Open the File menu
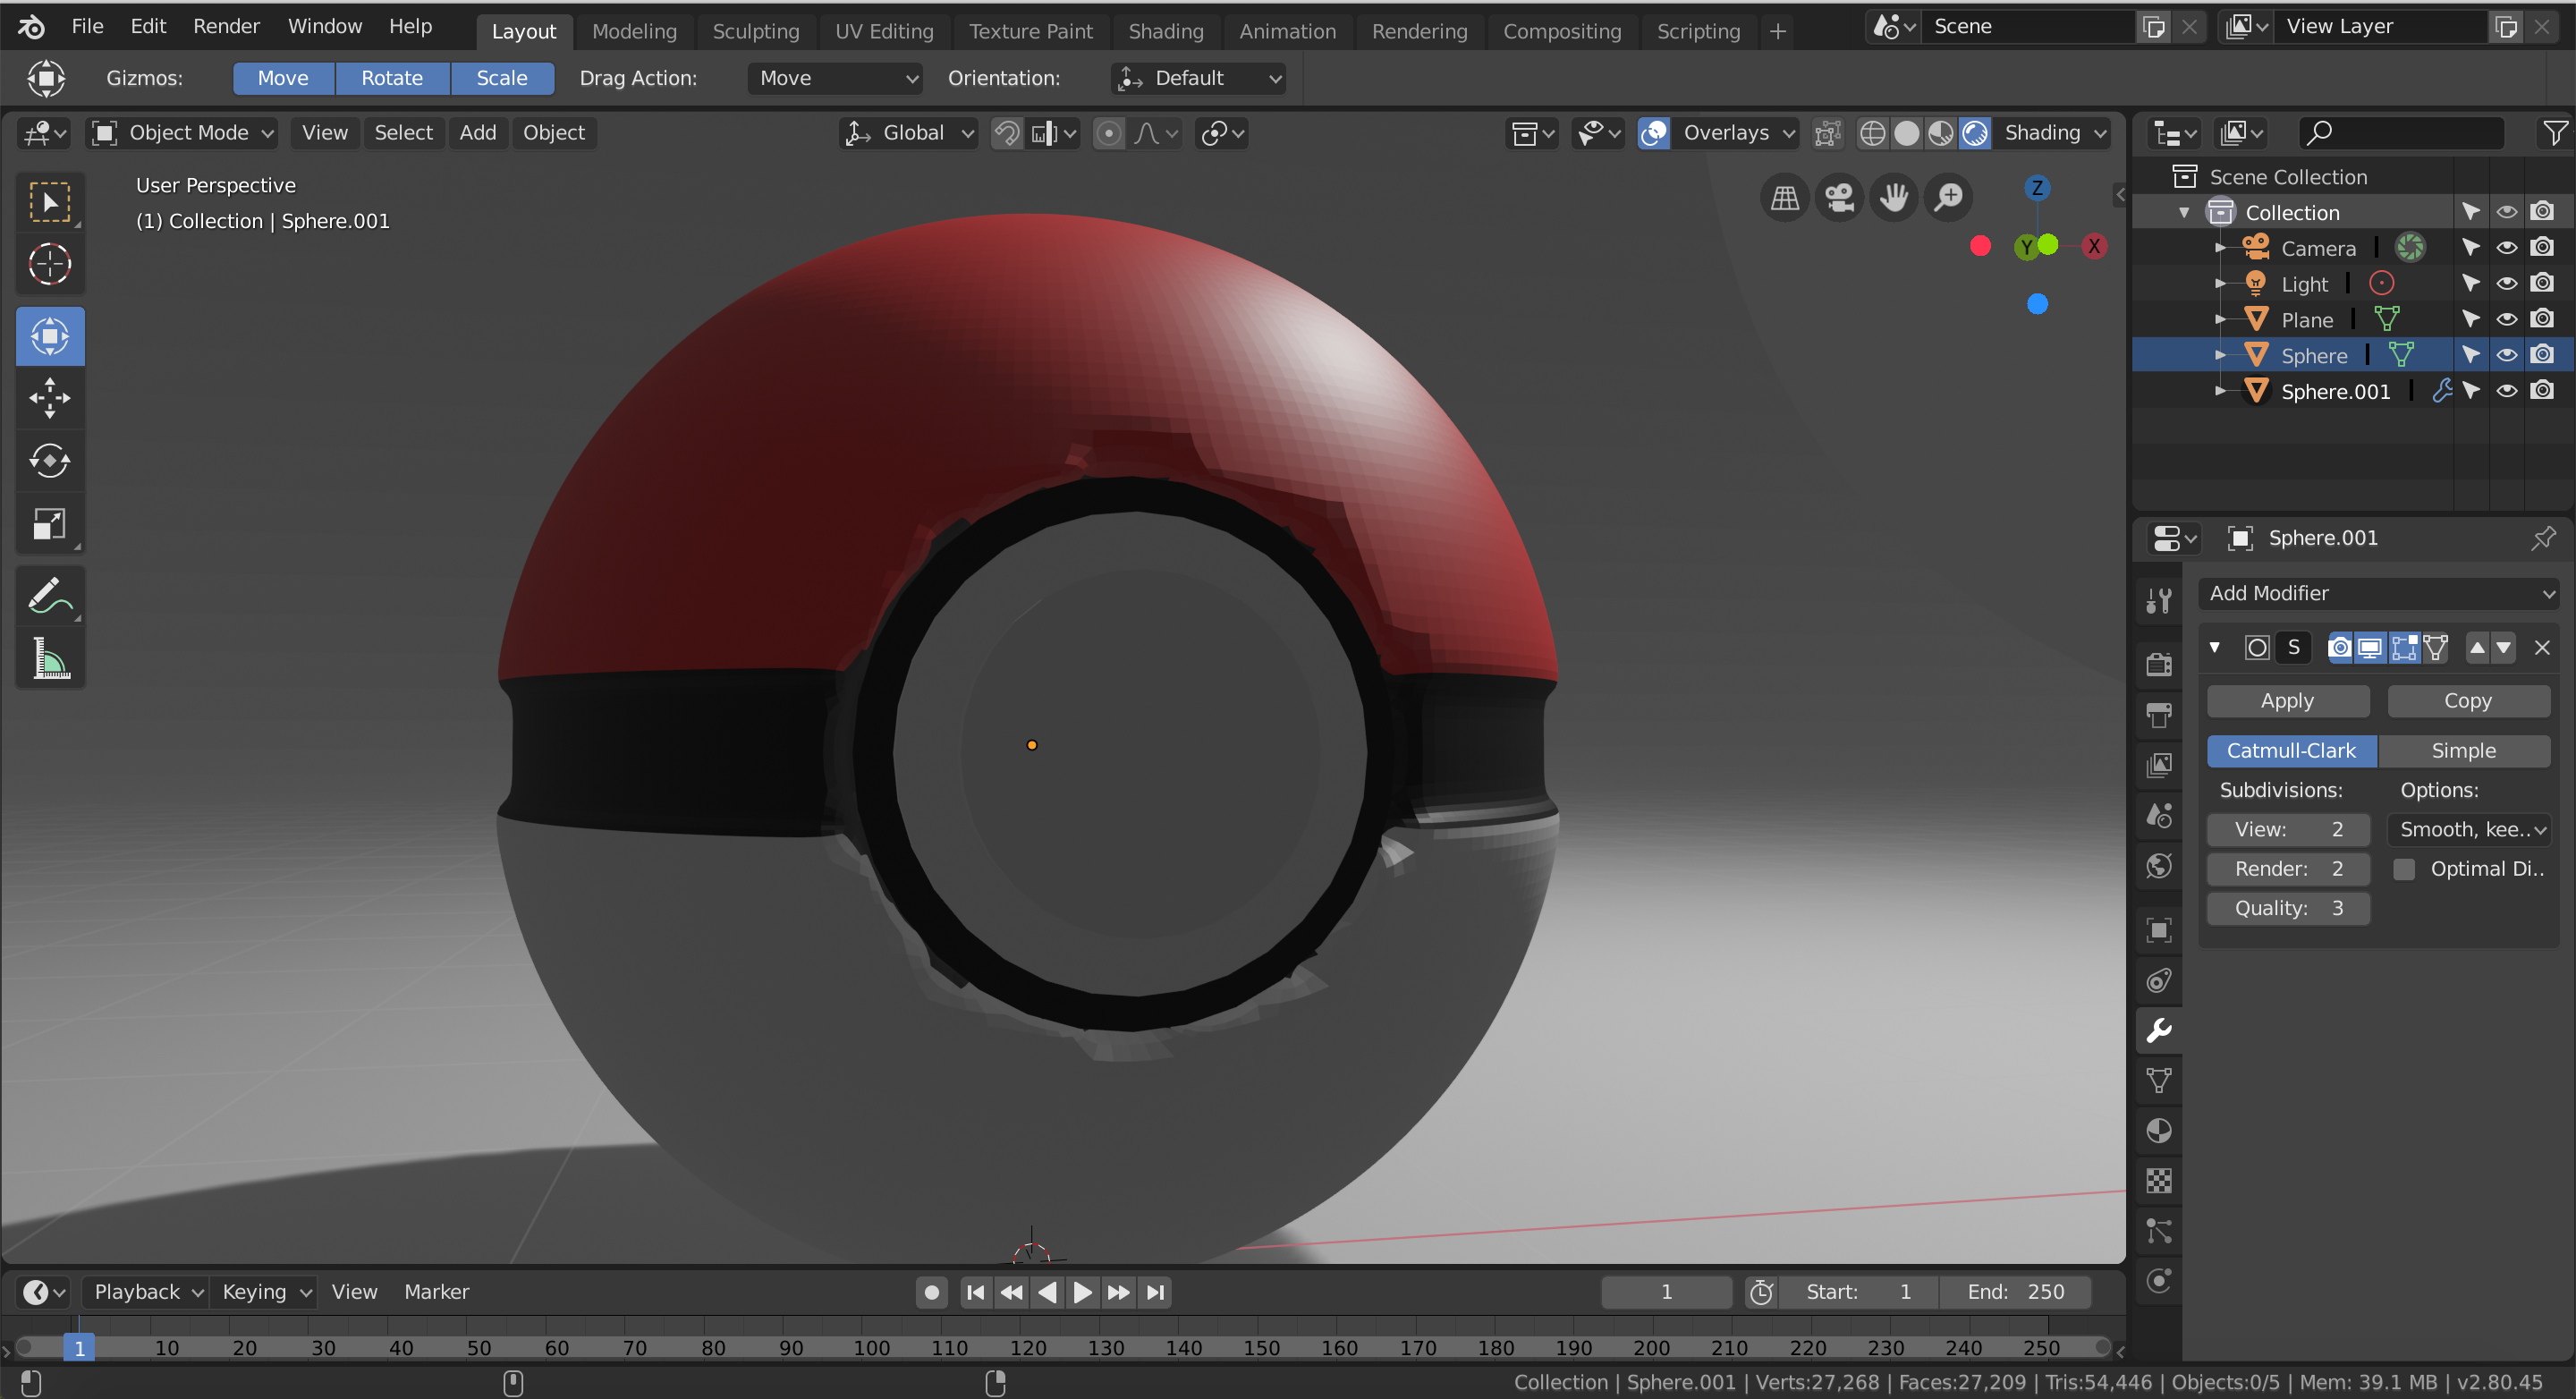 (87, 26)
